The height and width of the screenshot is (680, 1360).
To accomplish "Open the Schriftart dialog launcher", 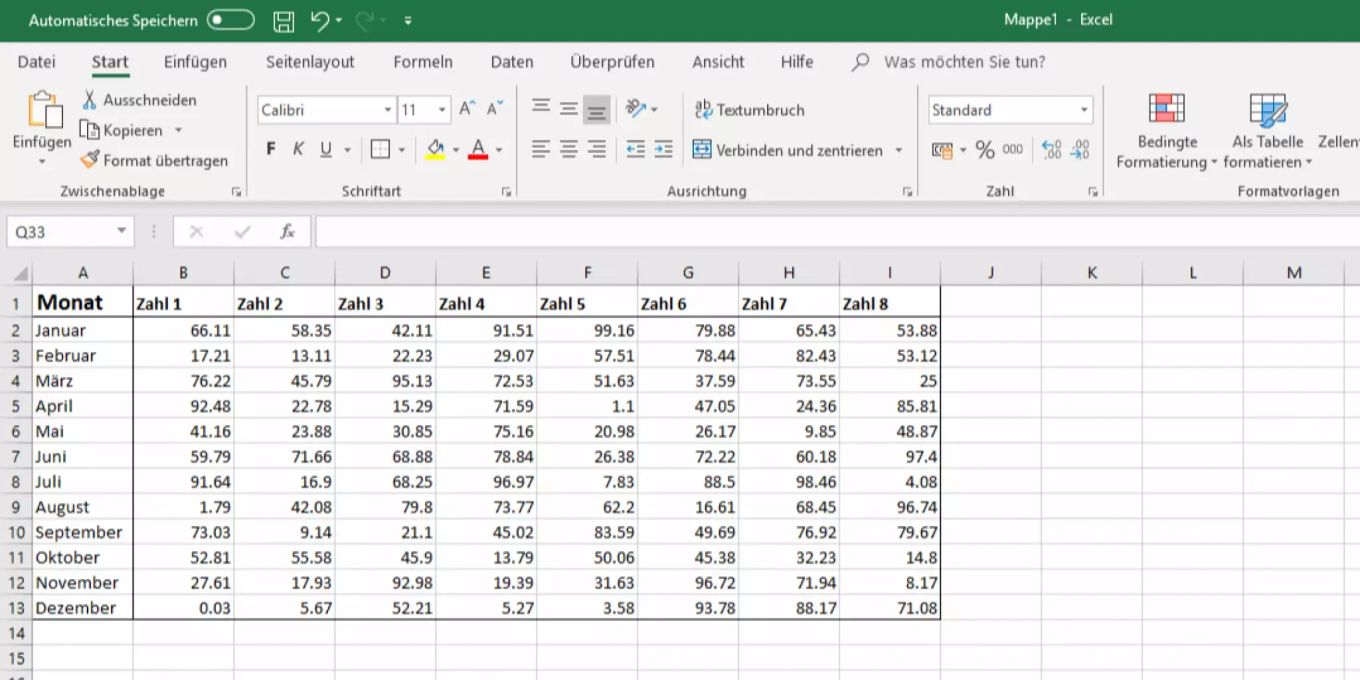I will (507, 191).
